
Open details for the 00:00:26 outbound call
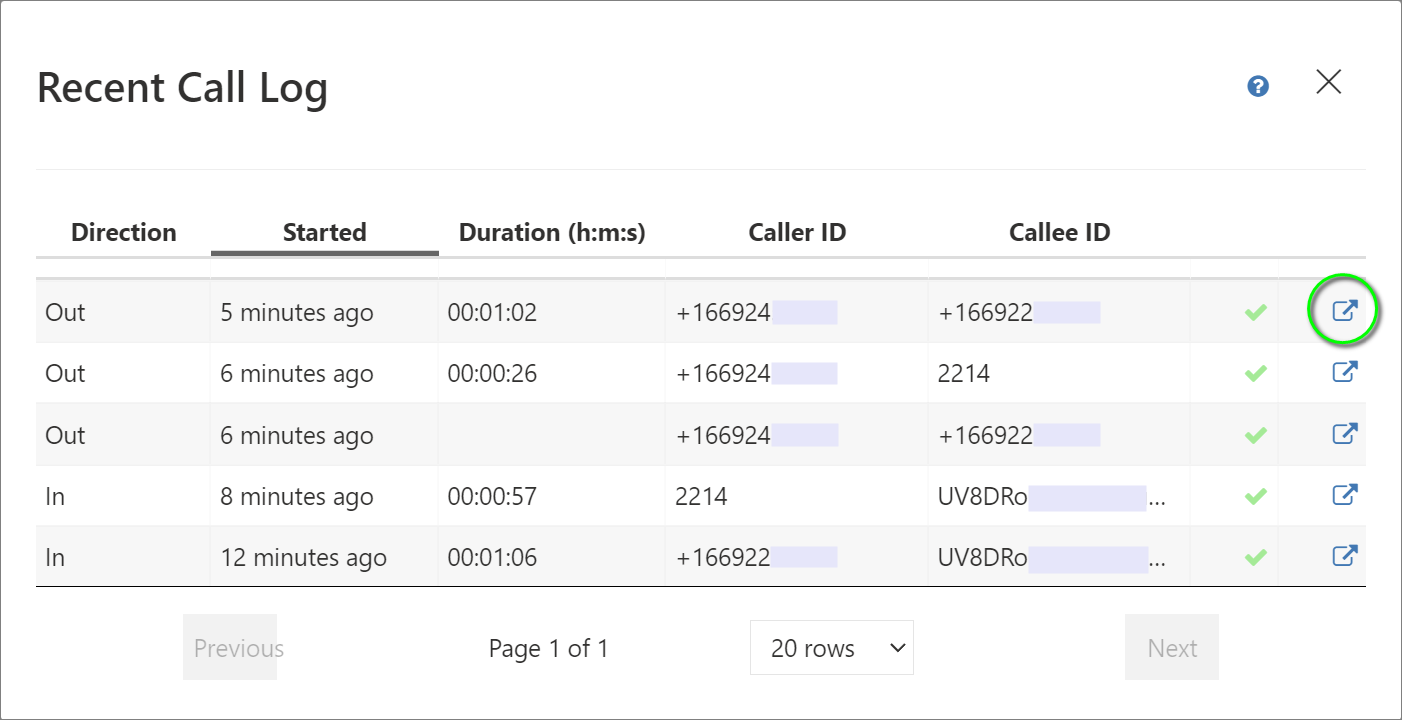coord(1345,372)
